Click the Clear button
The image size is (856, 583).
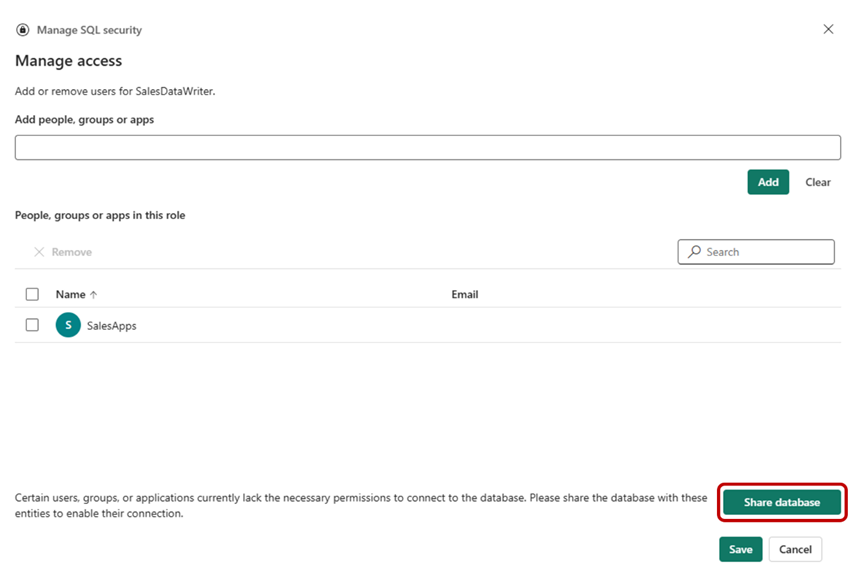coord(818,182)
